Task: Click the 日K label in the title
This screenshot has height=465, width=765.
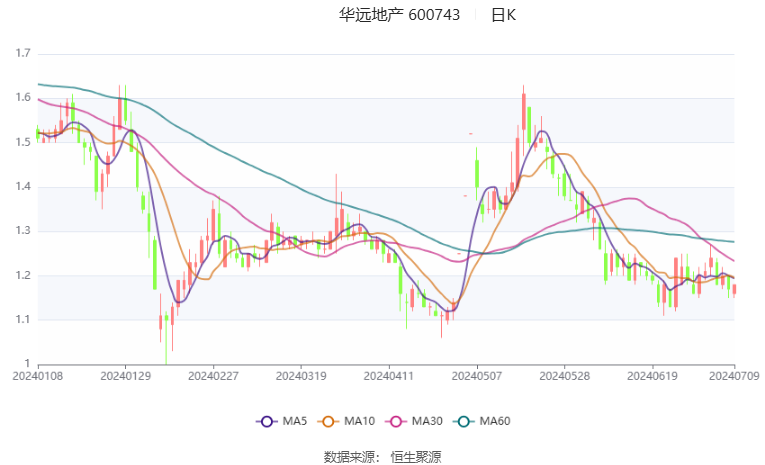Action: pyautogui.click(x=503, y=15)
